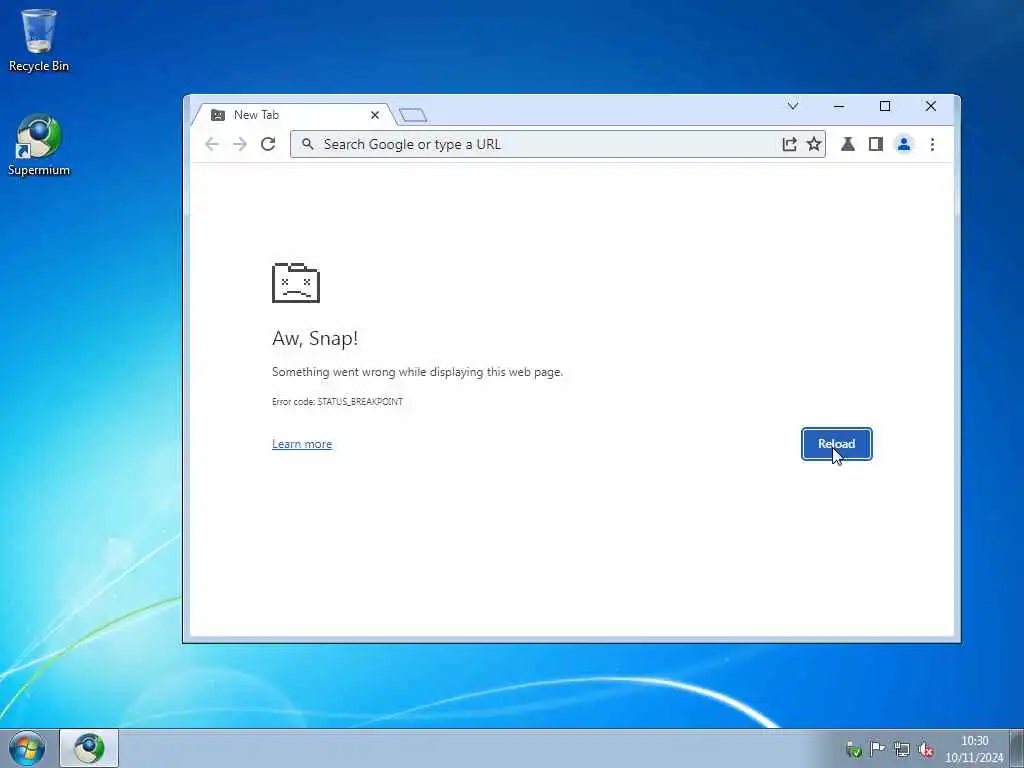
Task: Click the network tray icon
Action: point(902,750)
